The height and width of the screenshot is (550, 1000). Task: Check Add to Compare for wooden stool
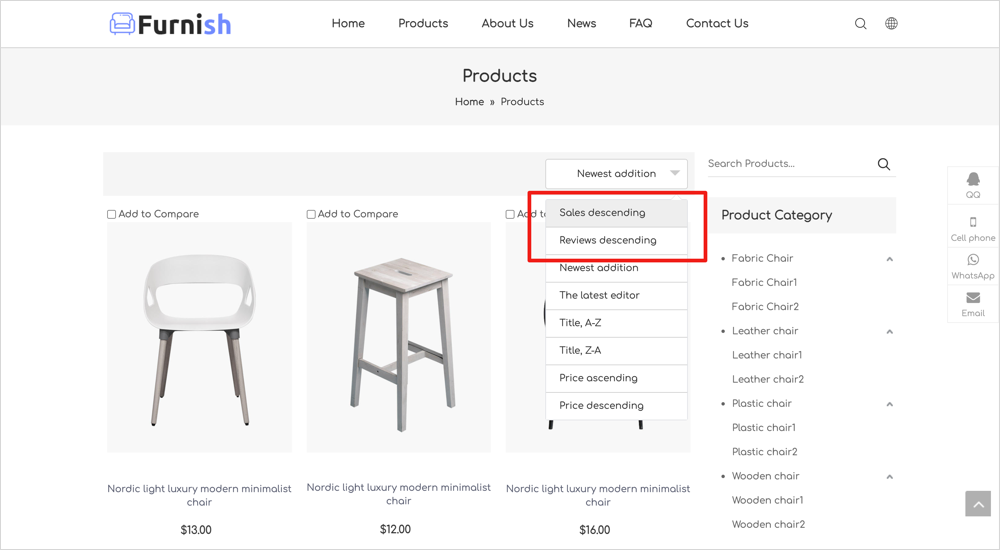click(x=311, y=214)
